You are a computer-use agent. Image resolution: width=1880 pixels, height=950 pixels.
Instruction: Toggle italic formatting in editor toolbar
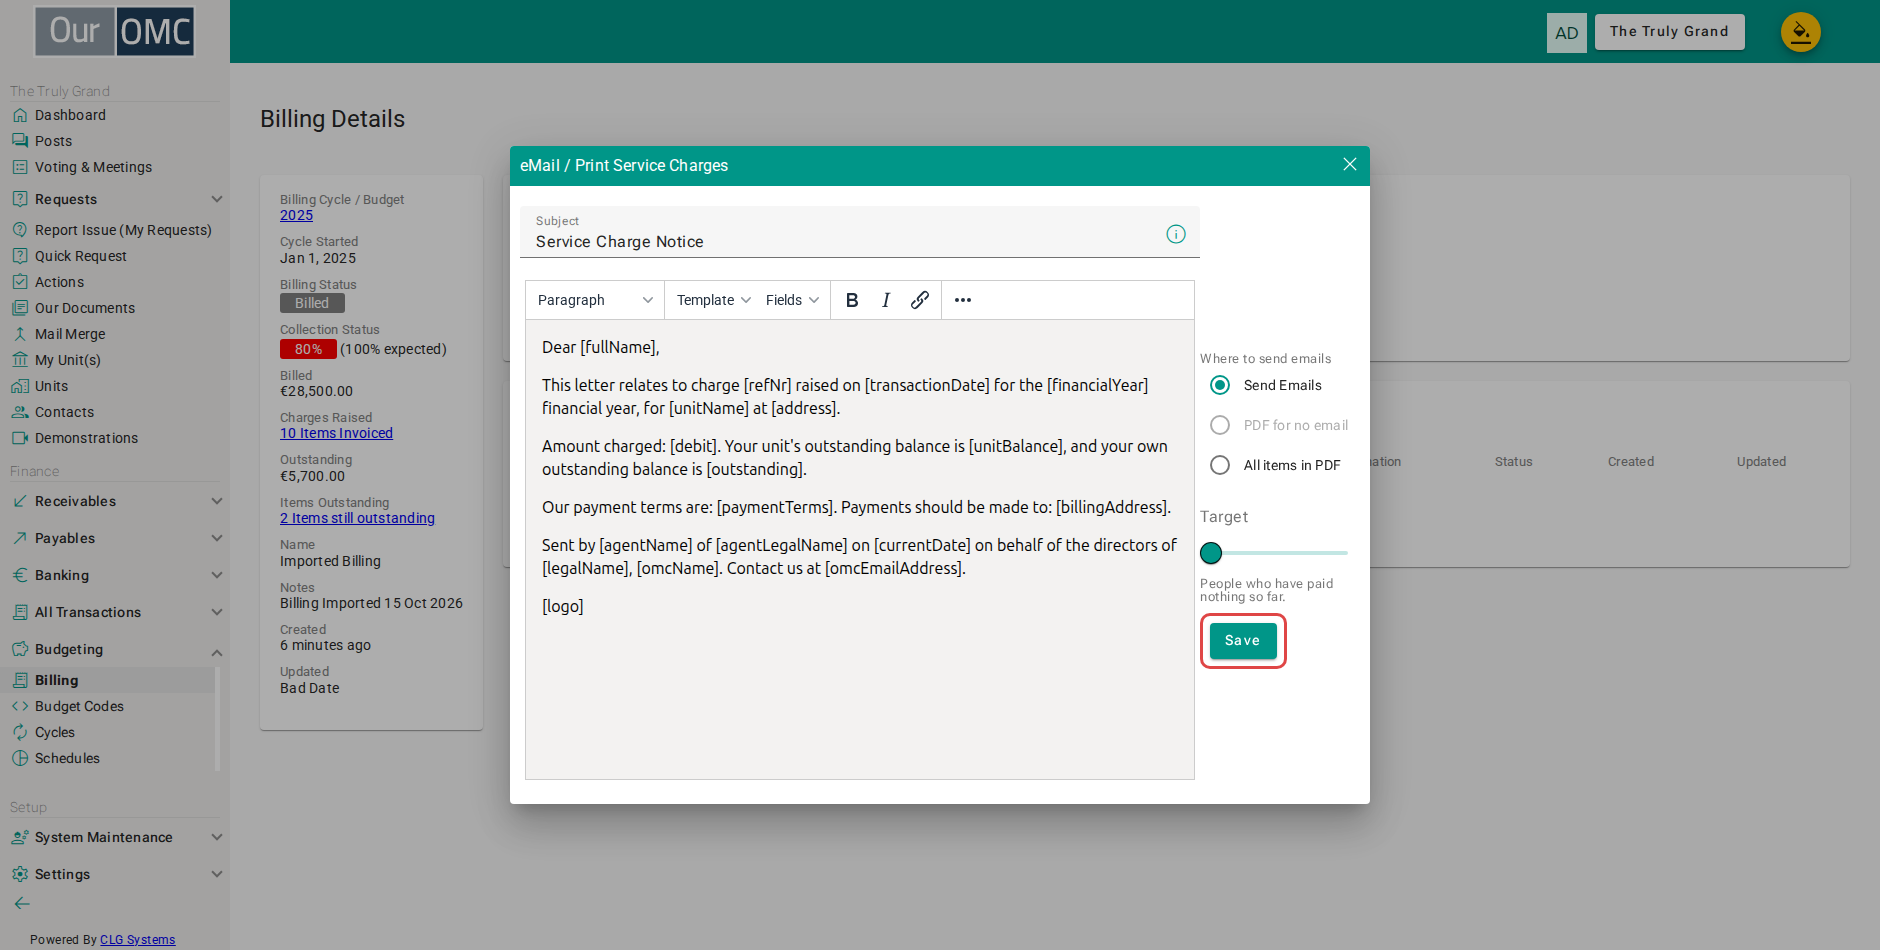[x=886, y=300]
